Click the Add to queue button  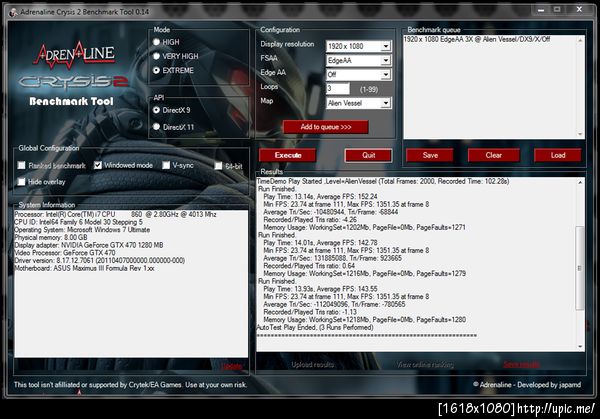pos(326,127)
